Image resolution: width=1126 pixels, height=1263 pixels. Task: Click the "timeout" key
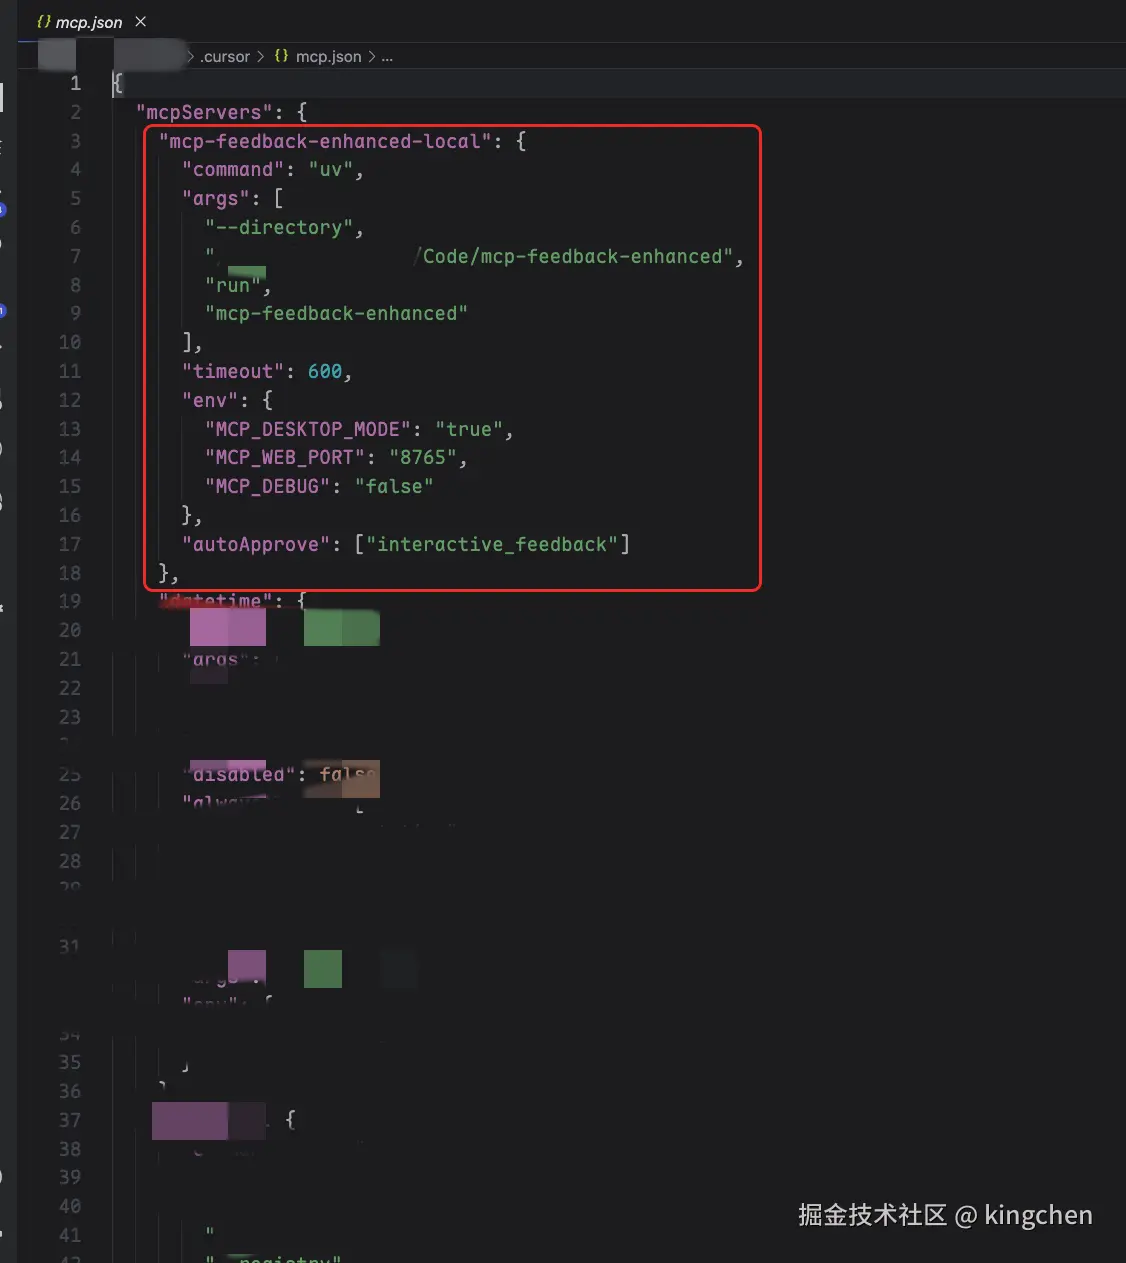click(233, 372)
